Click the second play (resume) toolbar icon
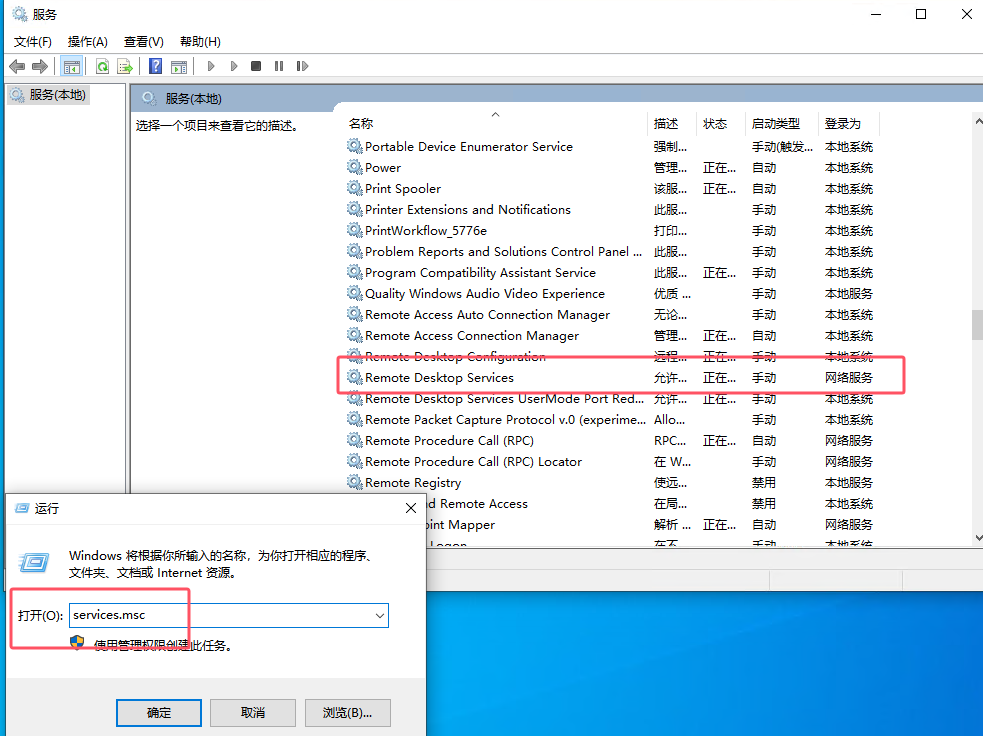 (x=234, y=66)
